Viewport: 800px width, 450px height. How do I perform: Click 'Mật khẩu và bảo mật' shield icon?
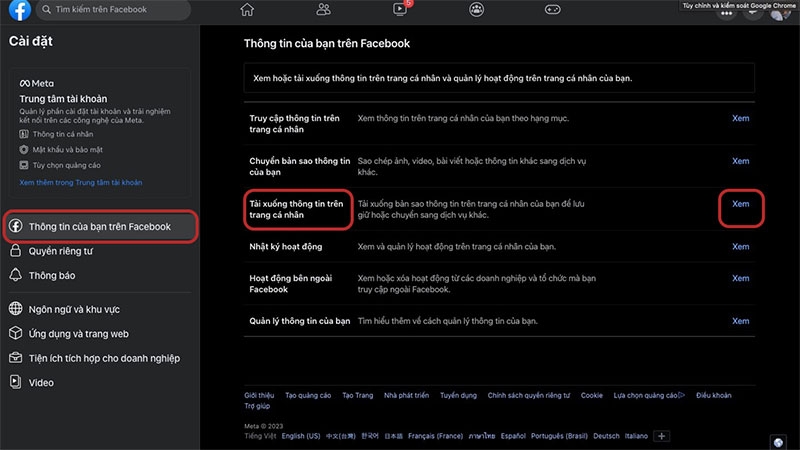(23, 149)
